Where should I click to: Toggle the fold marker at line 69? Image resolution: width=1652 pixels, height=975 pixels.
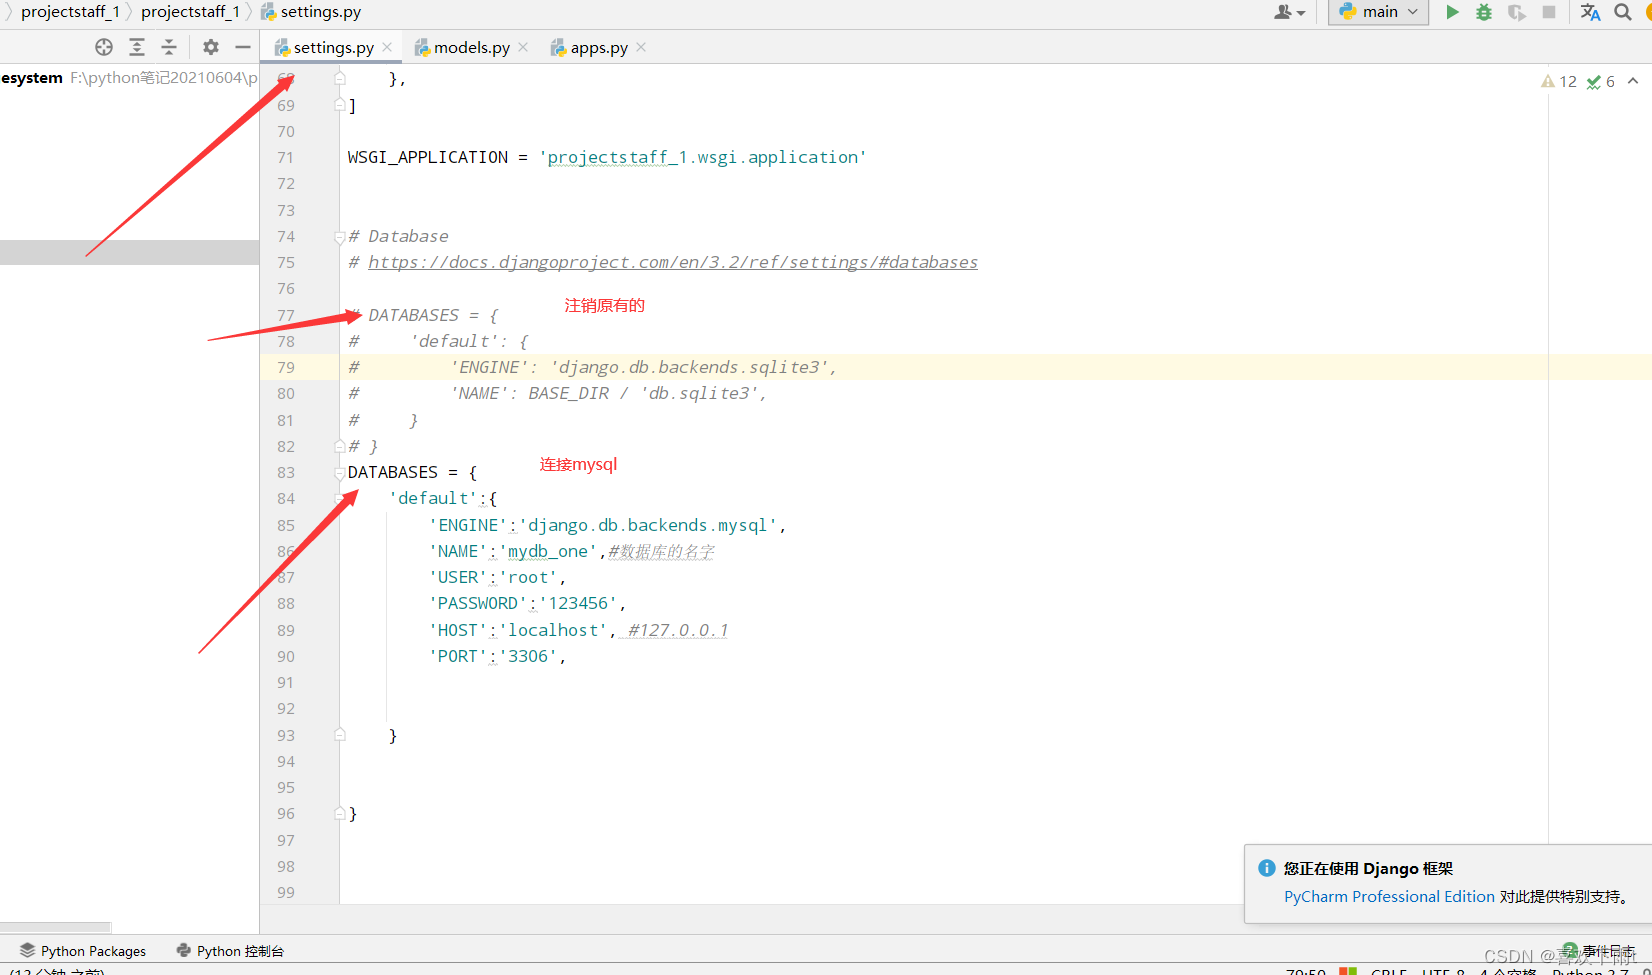click(340, 105)
